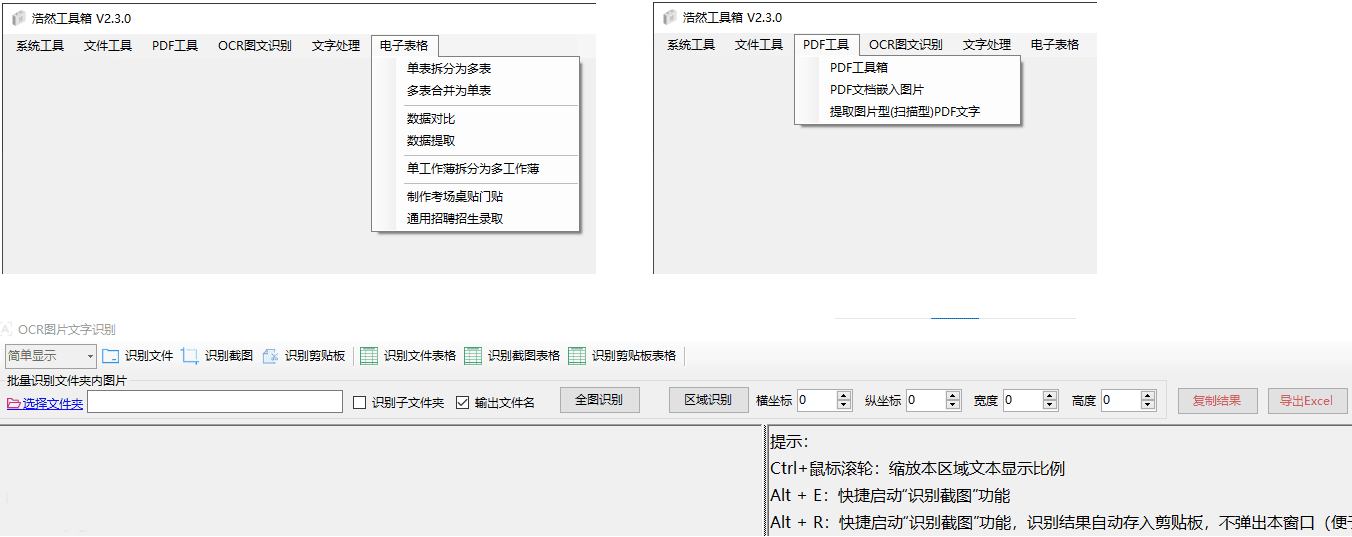Click the folder path input field

pyautogui.click(x=215, y=402)
